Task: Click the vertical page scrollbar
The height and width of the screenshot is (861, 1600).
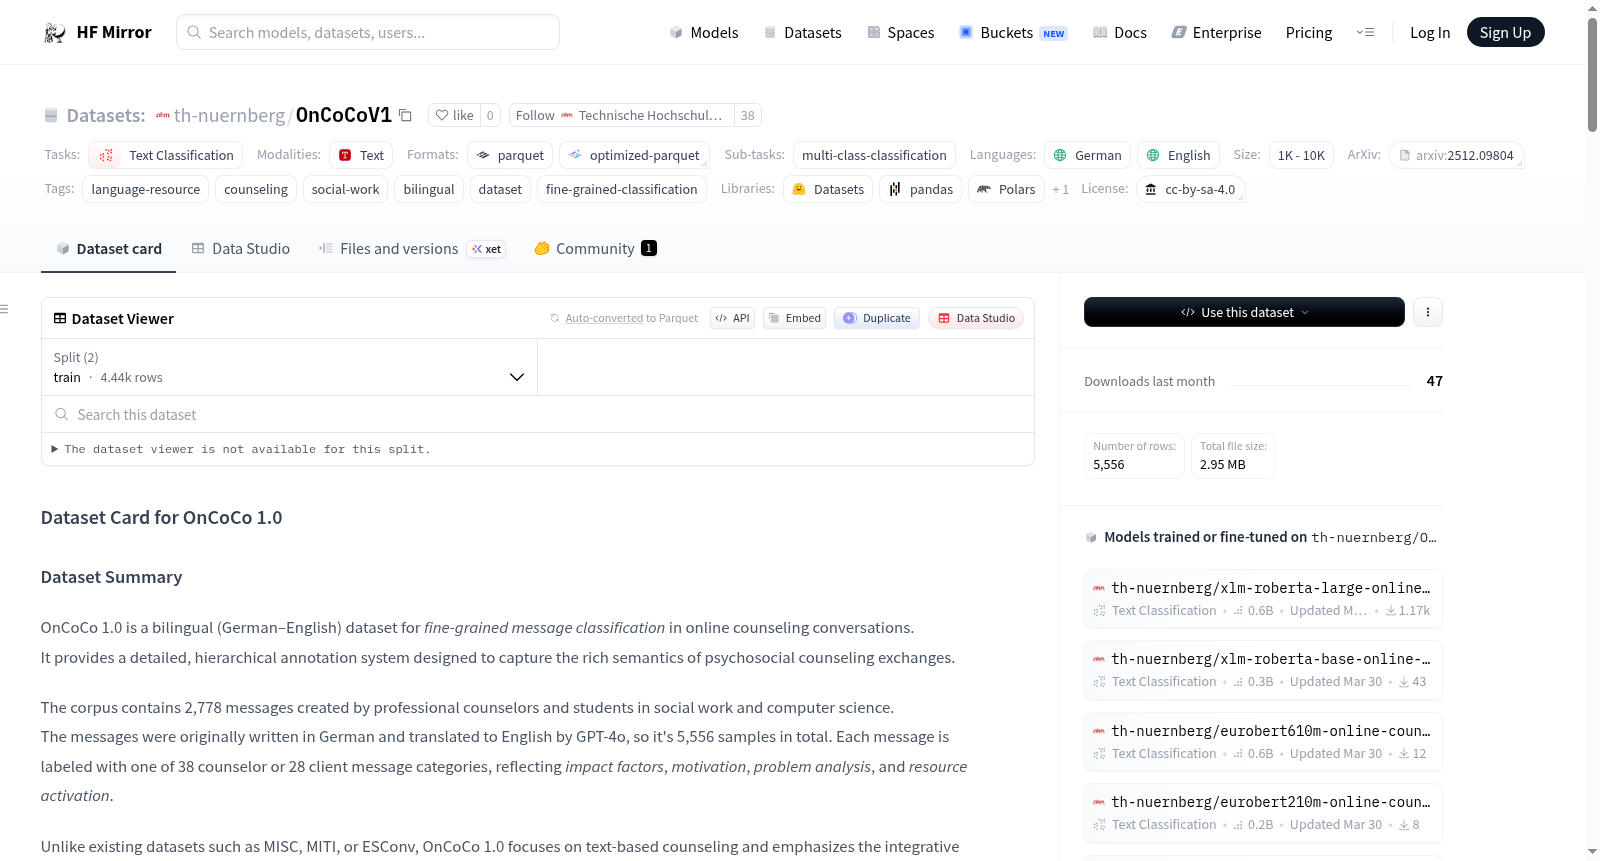Action: [1592, 75]
